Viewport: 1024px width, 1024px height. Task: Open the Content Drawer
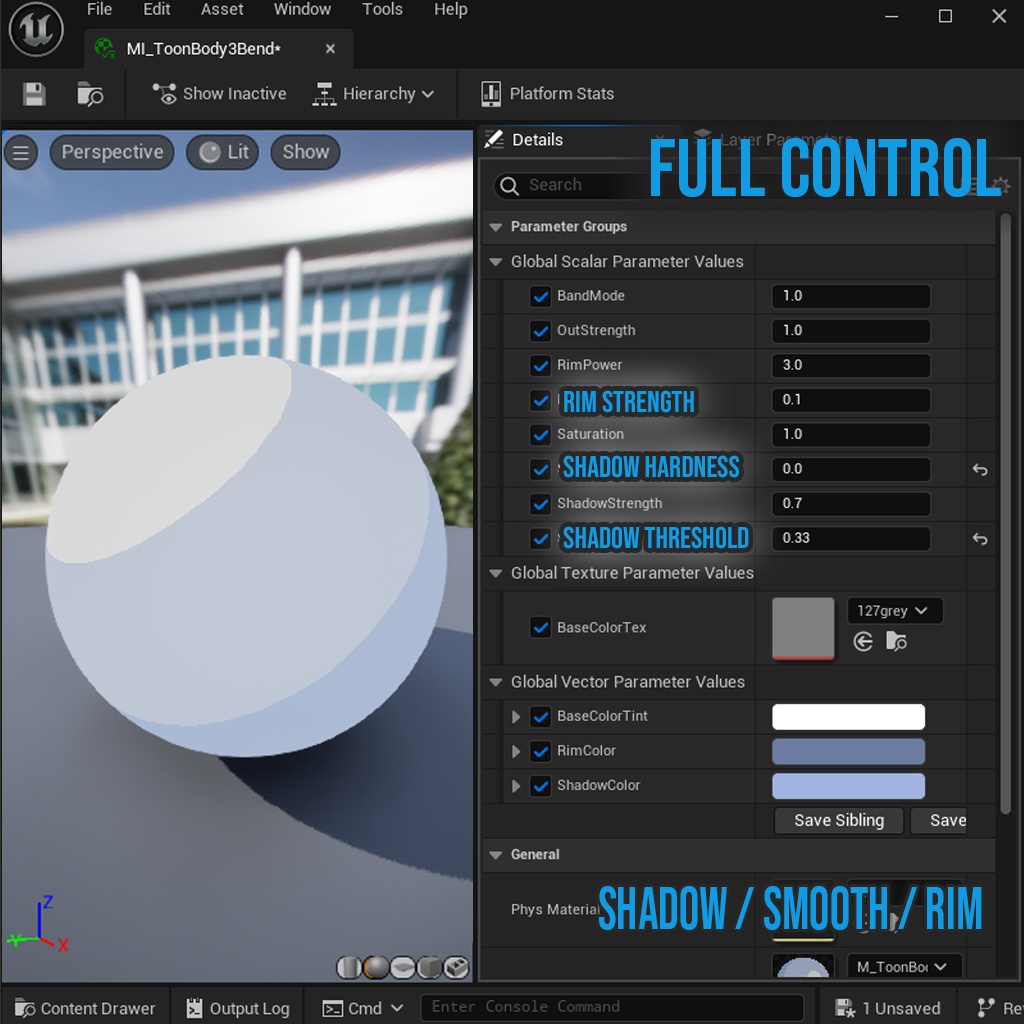pos(85,1007)
